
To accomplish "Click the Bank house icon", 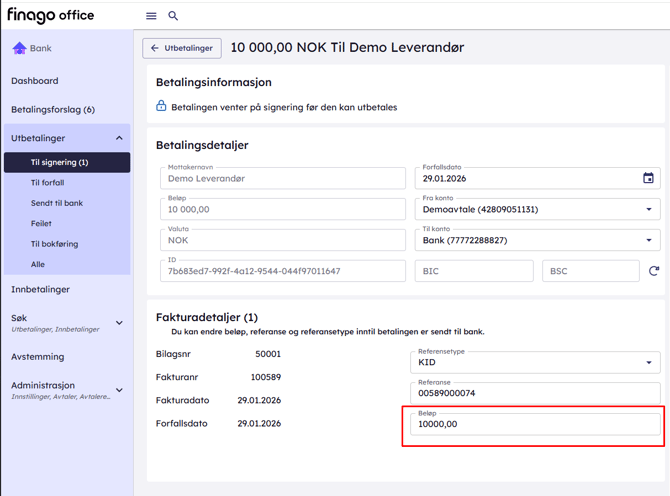I will coord(19,48).
